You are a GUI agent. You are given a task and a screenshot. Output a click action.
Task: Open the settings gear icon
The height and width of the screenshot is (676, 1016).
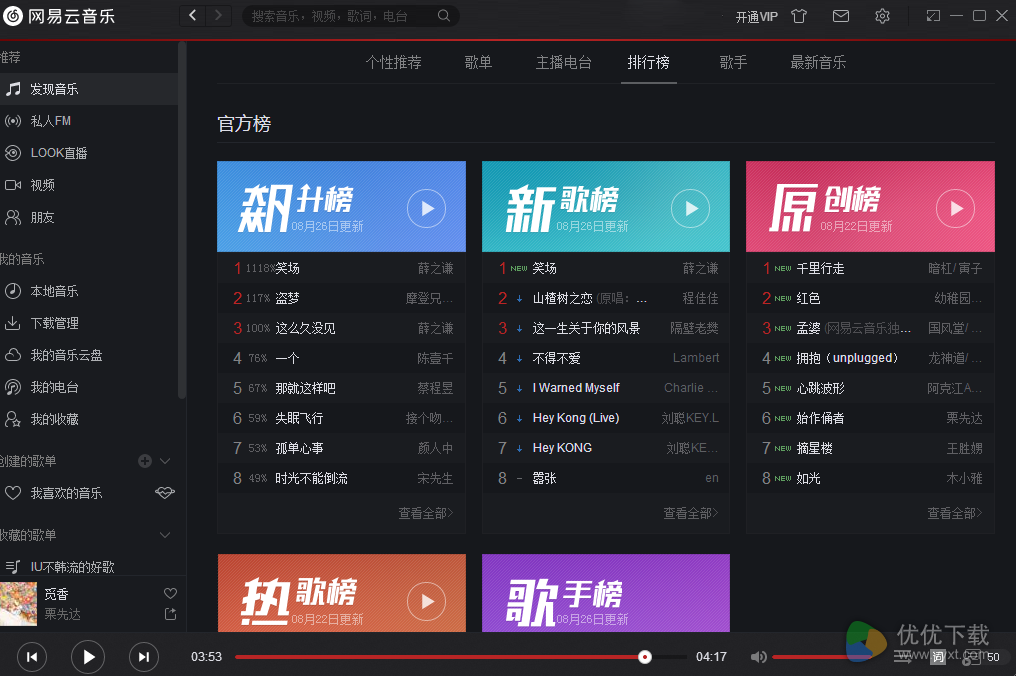pos(882,16)
